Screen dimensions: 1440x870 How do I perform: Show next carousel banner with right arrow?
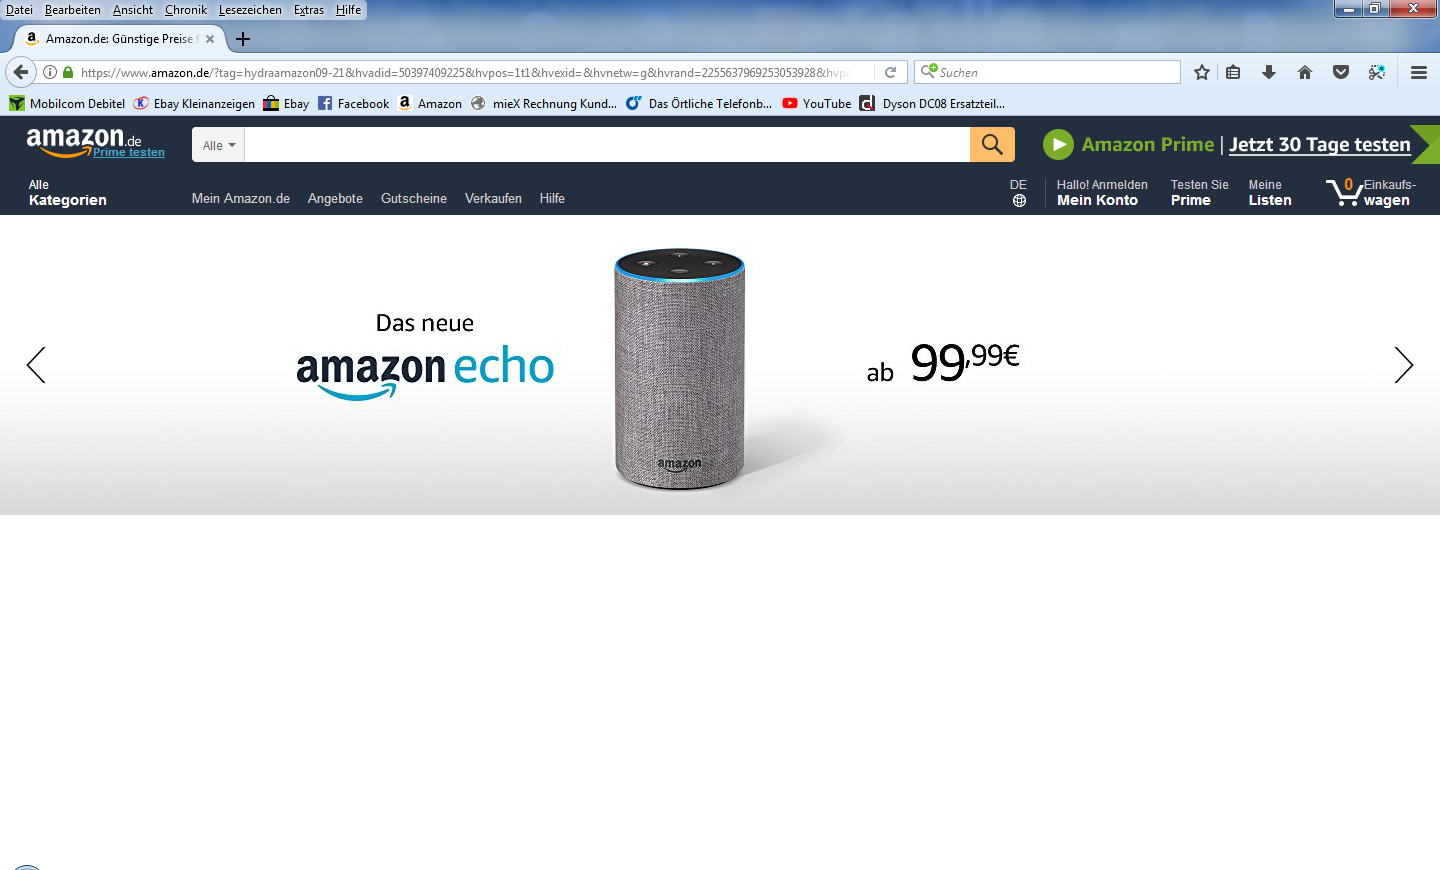coord(1404,365)
